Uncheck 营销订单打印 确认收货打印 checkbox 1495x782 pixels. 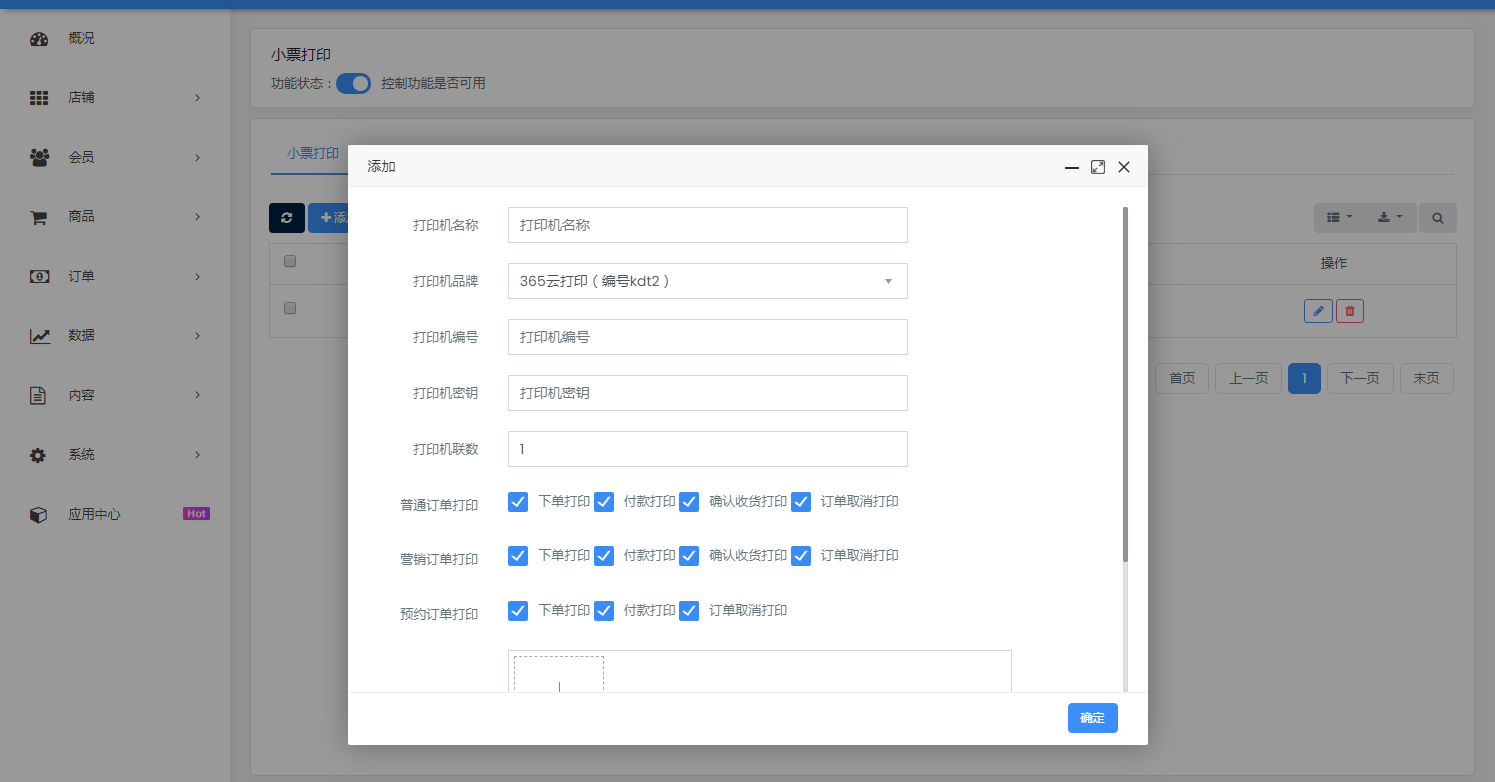click(x=689, y=556)
